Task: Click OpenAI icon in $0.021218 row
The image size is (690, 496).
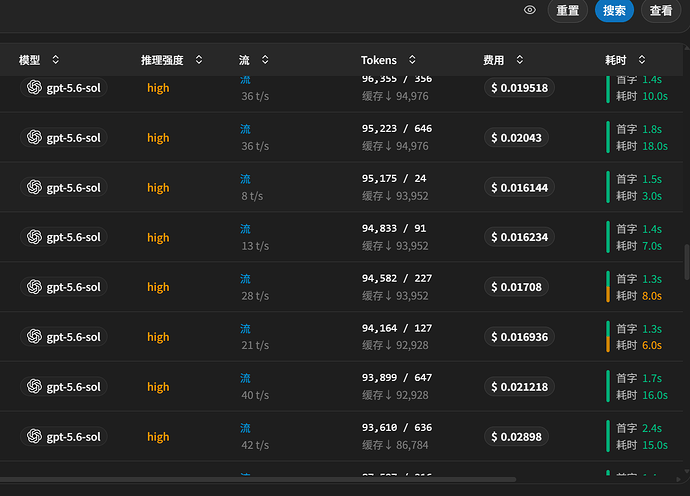Action: [34, 386]
